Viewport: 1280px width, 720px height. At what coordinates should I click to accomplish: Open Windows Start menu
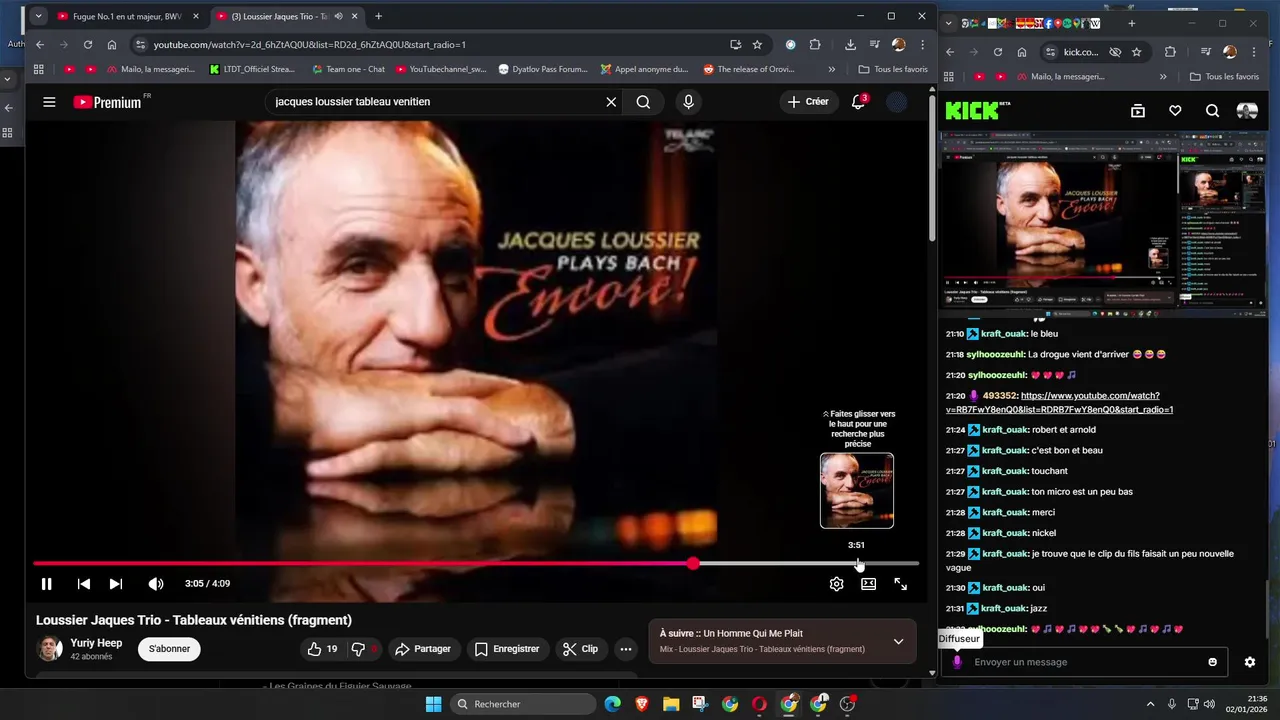[433, 704]
